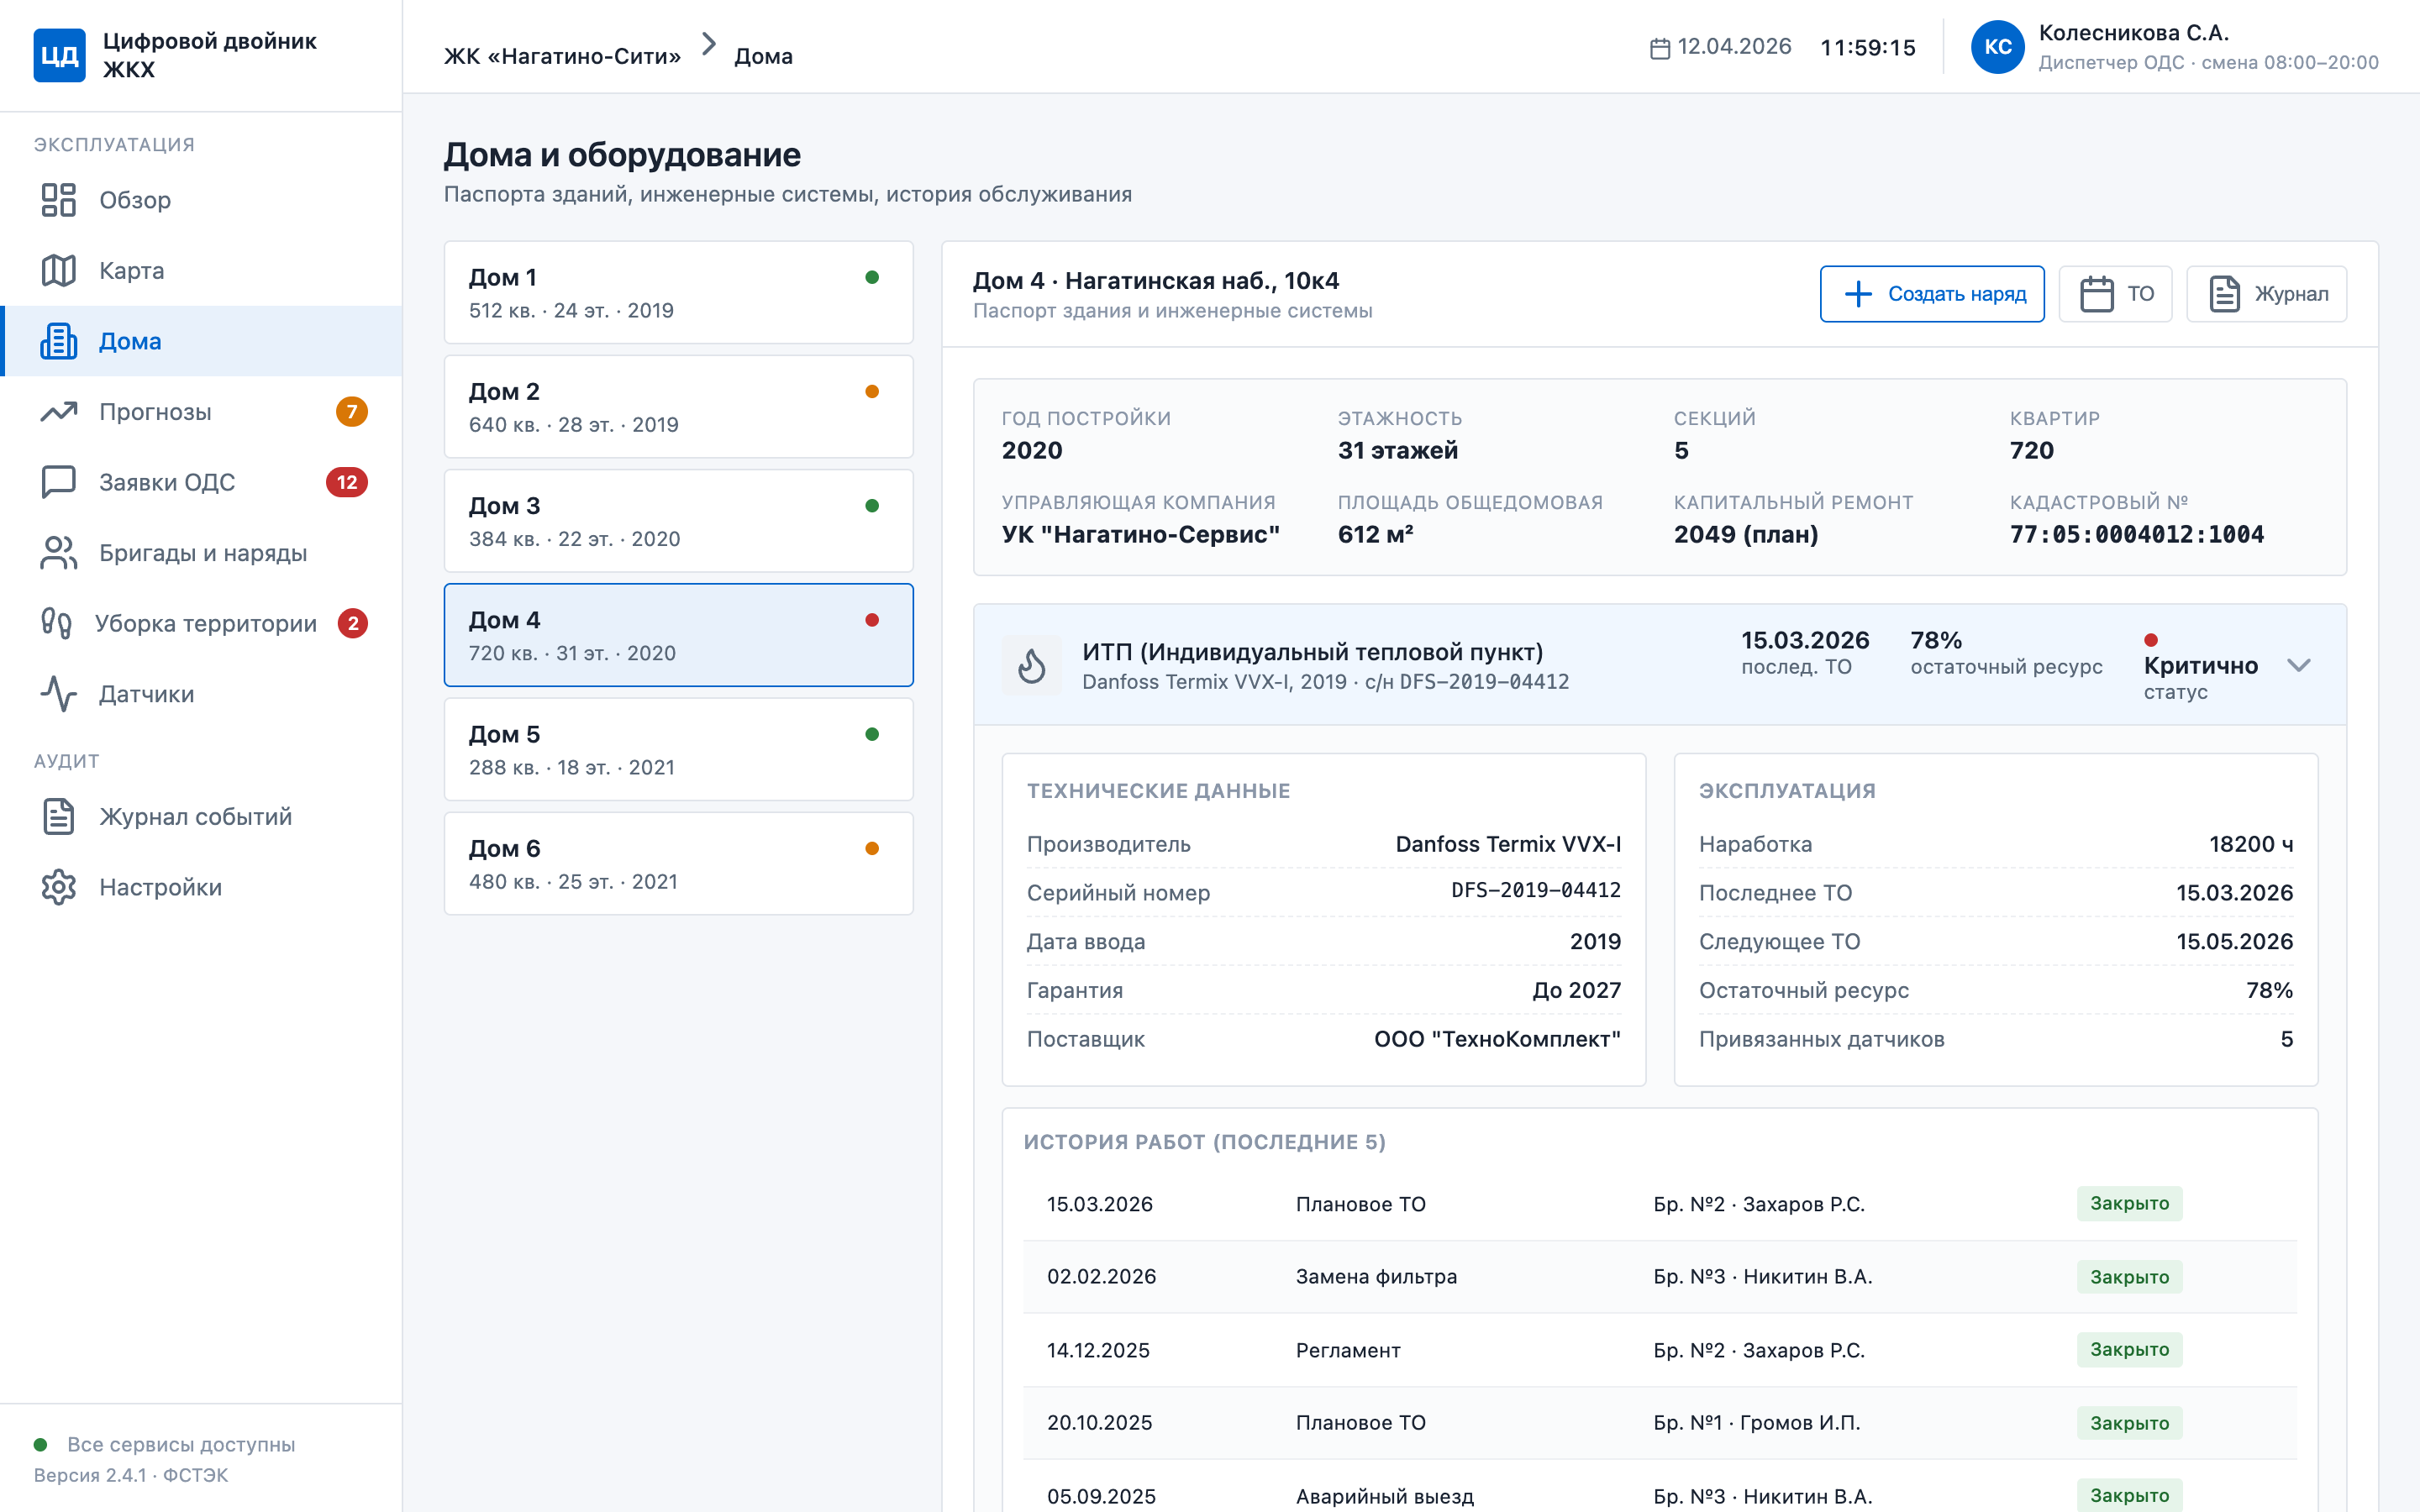Select the highlighted Дом 4 card
The width and height of the screenshot is (2420, 1512).
(x=678, y=635)
